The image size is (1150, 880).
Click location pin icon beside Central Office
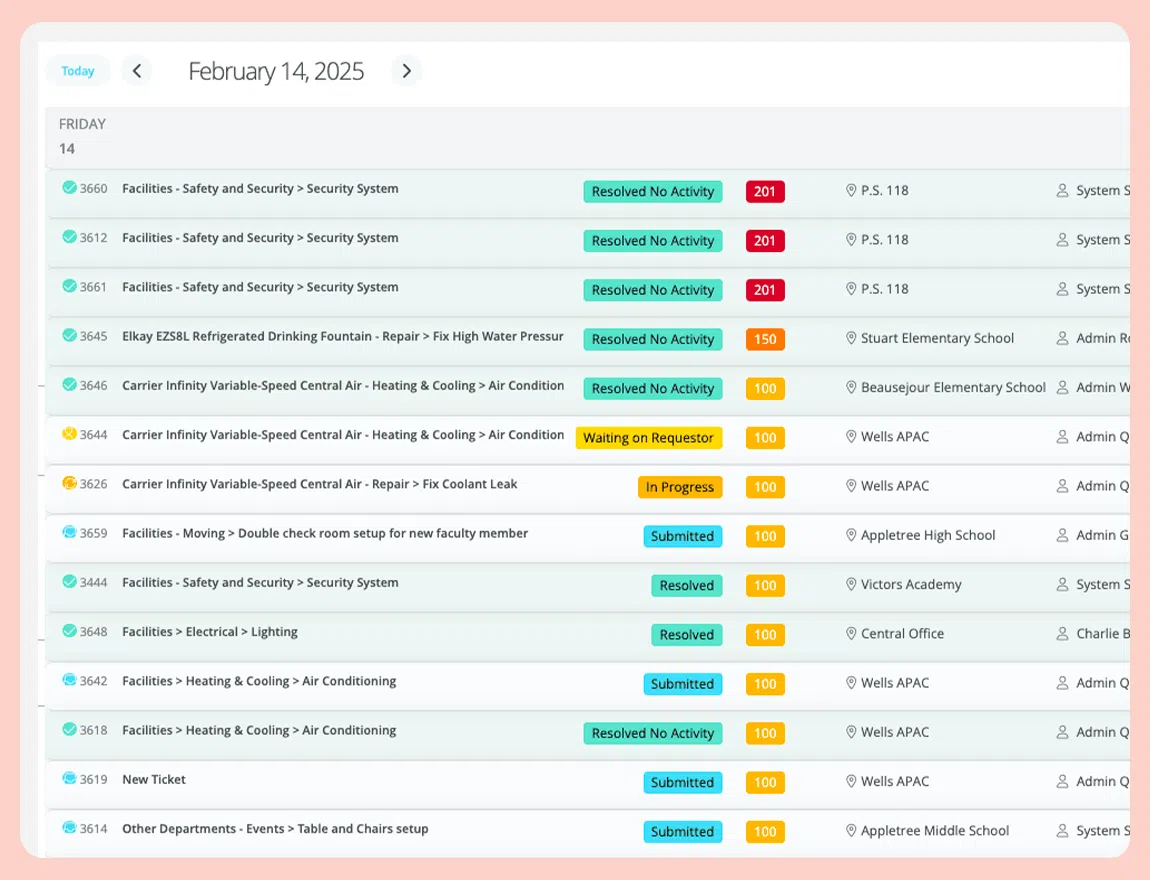(x=851, y=634)
